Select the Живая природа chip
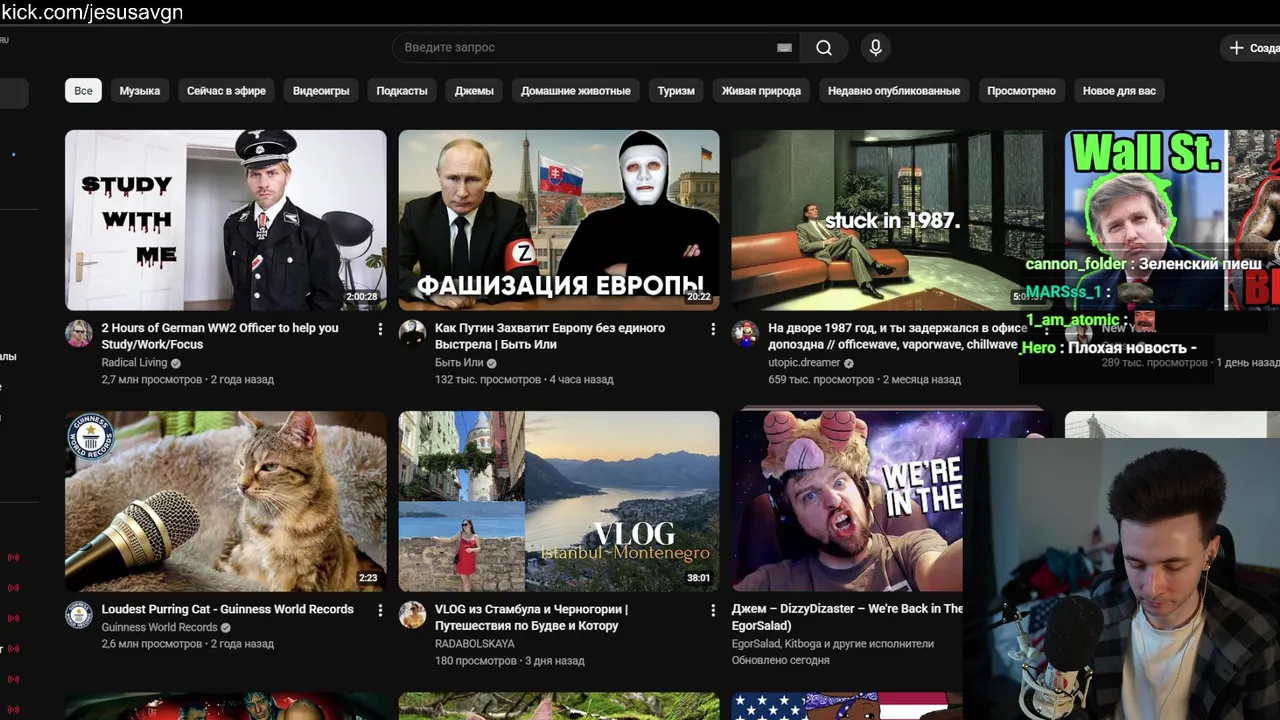Screen dimensions: 1280x720 pos(761,91)
